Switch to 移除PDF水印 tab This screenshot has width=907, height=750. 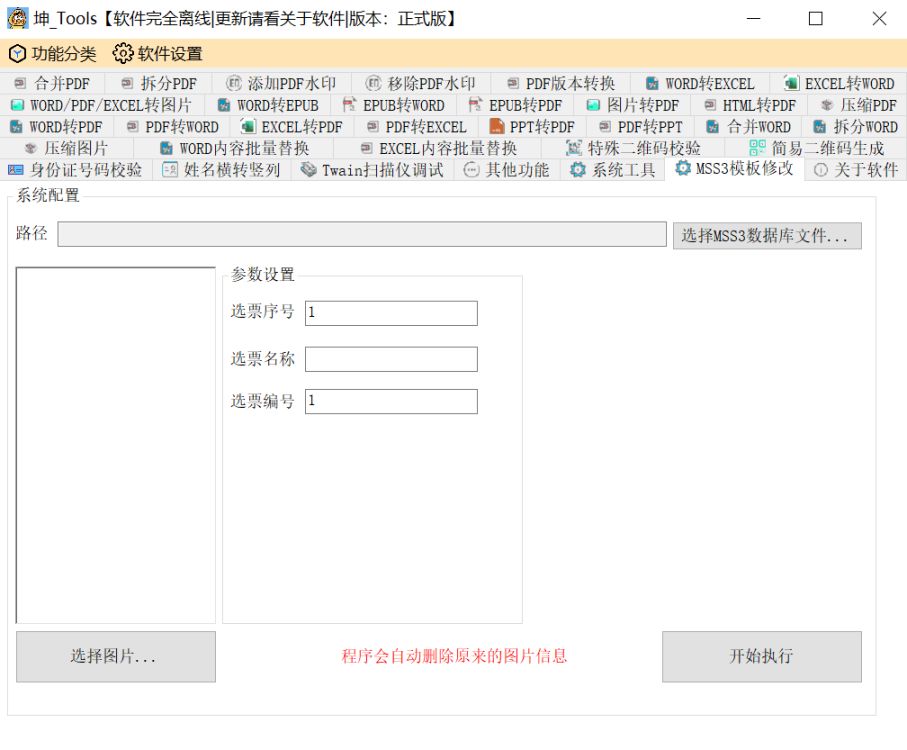[x=421, y=83]
